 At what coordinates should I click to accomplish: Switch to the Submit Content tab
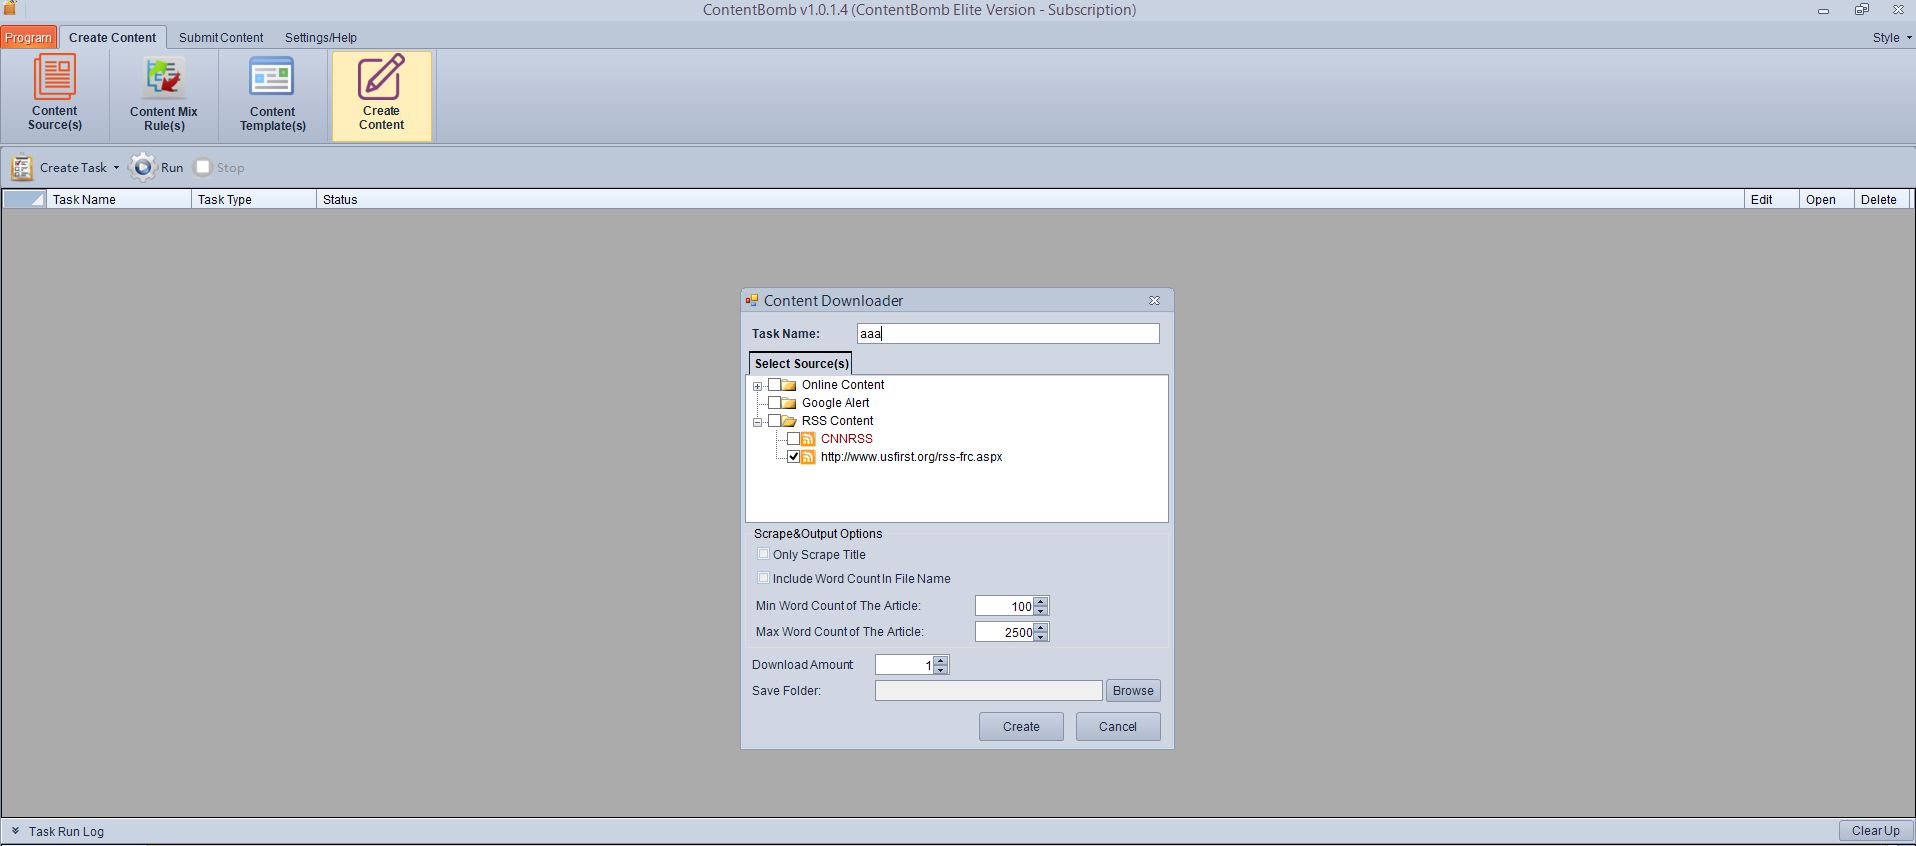pyautogui.click(x=221, y=38)
